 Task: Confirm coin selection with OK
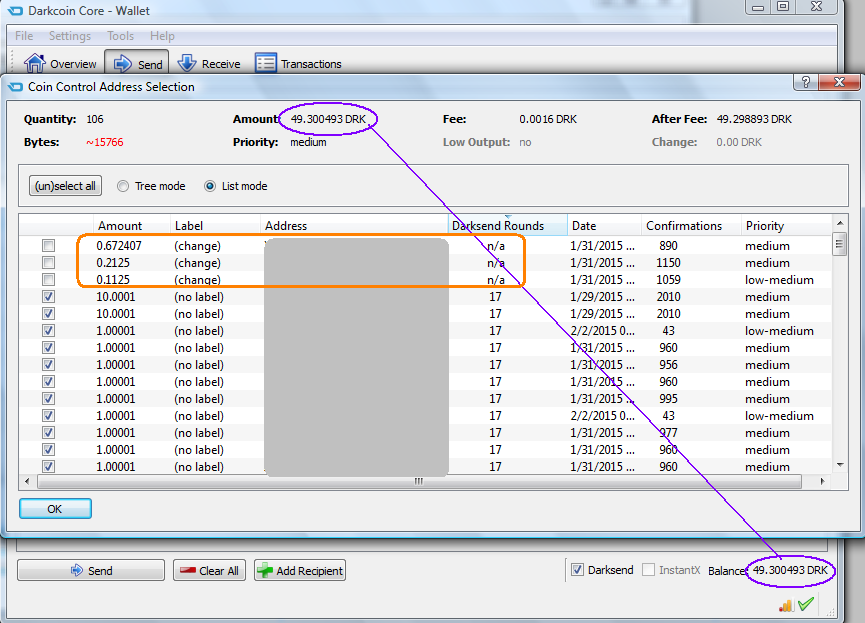pos(55,509)
